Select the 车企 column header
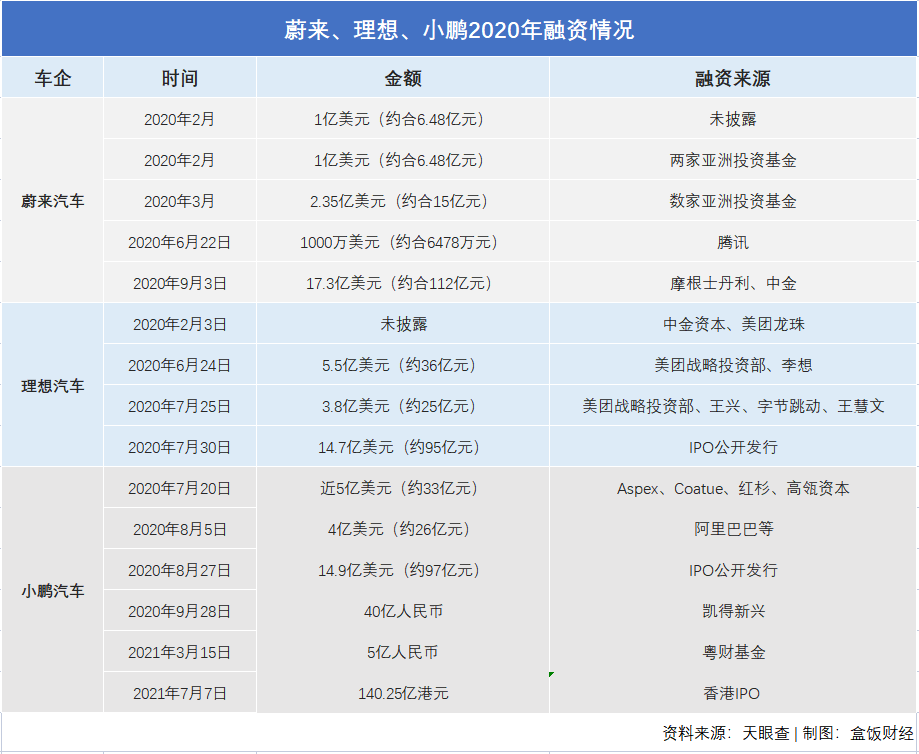This screenshot has width=919, height=754. point(53,77)
